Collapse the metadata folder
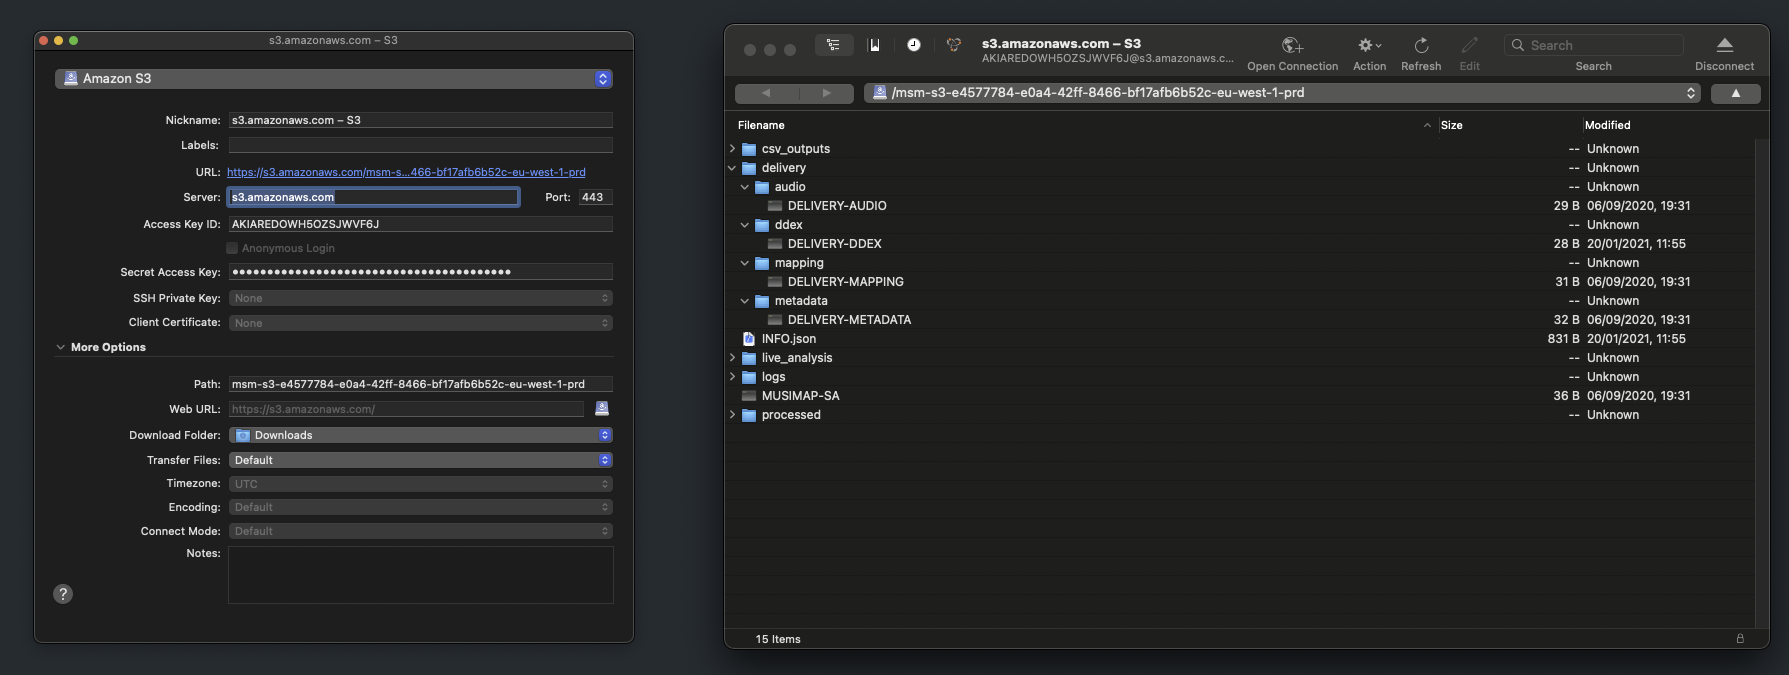This screenshot has height=675, width=1789. tap(745, 301)
